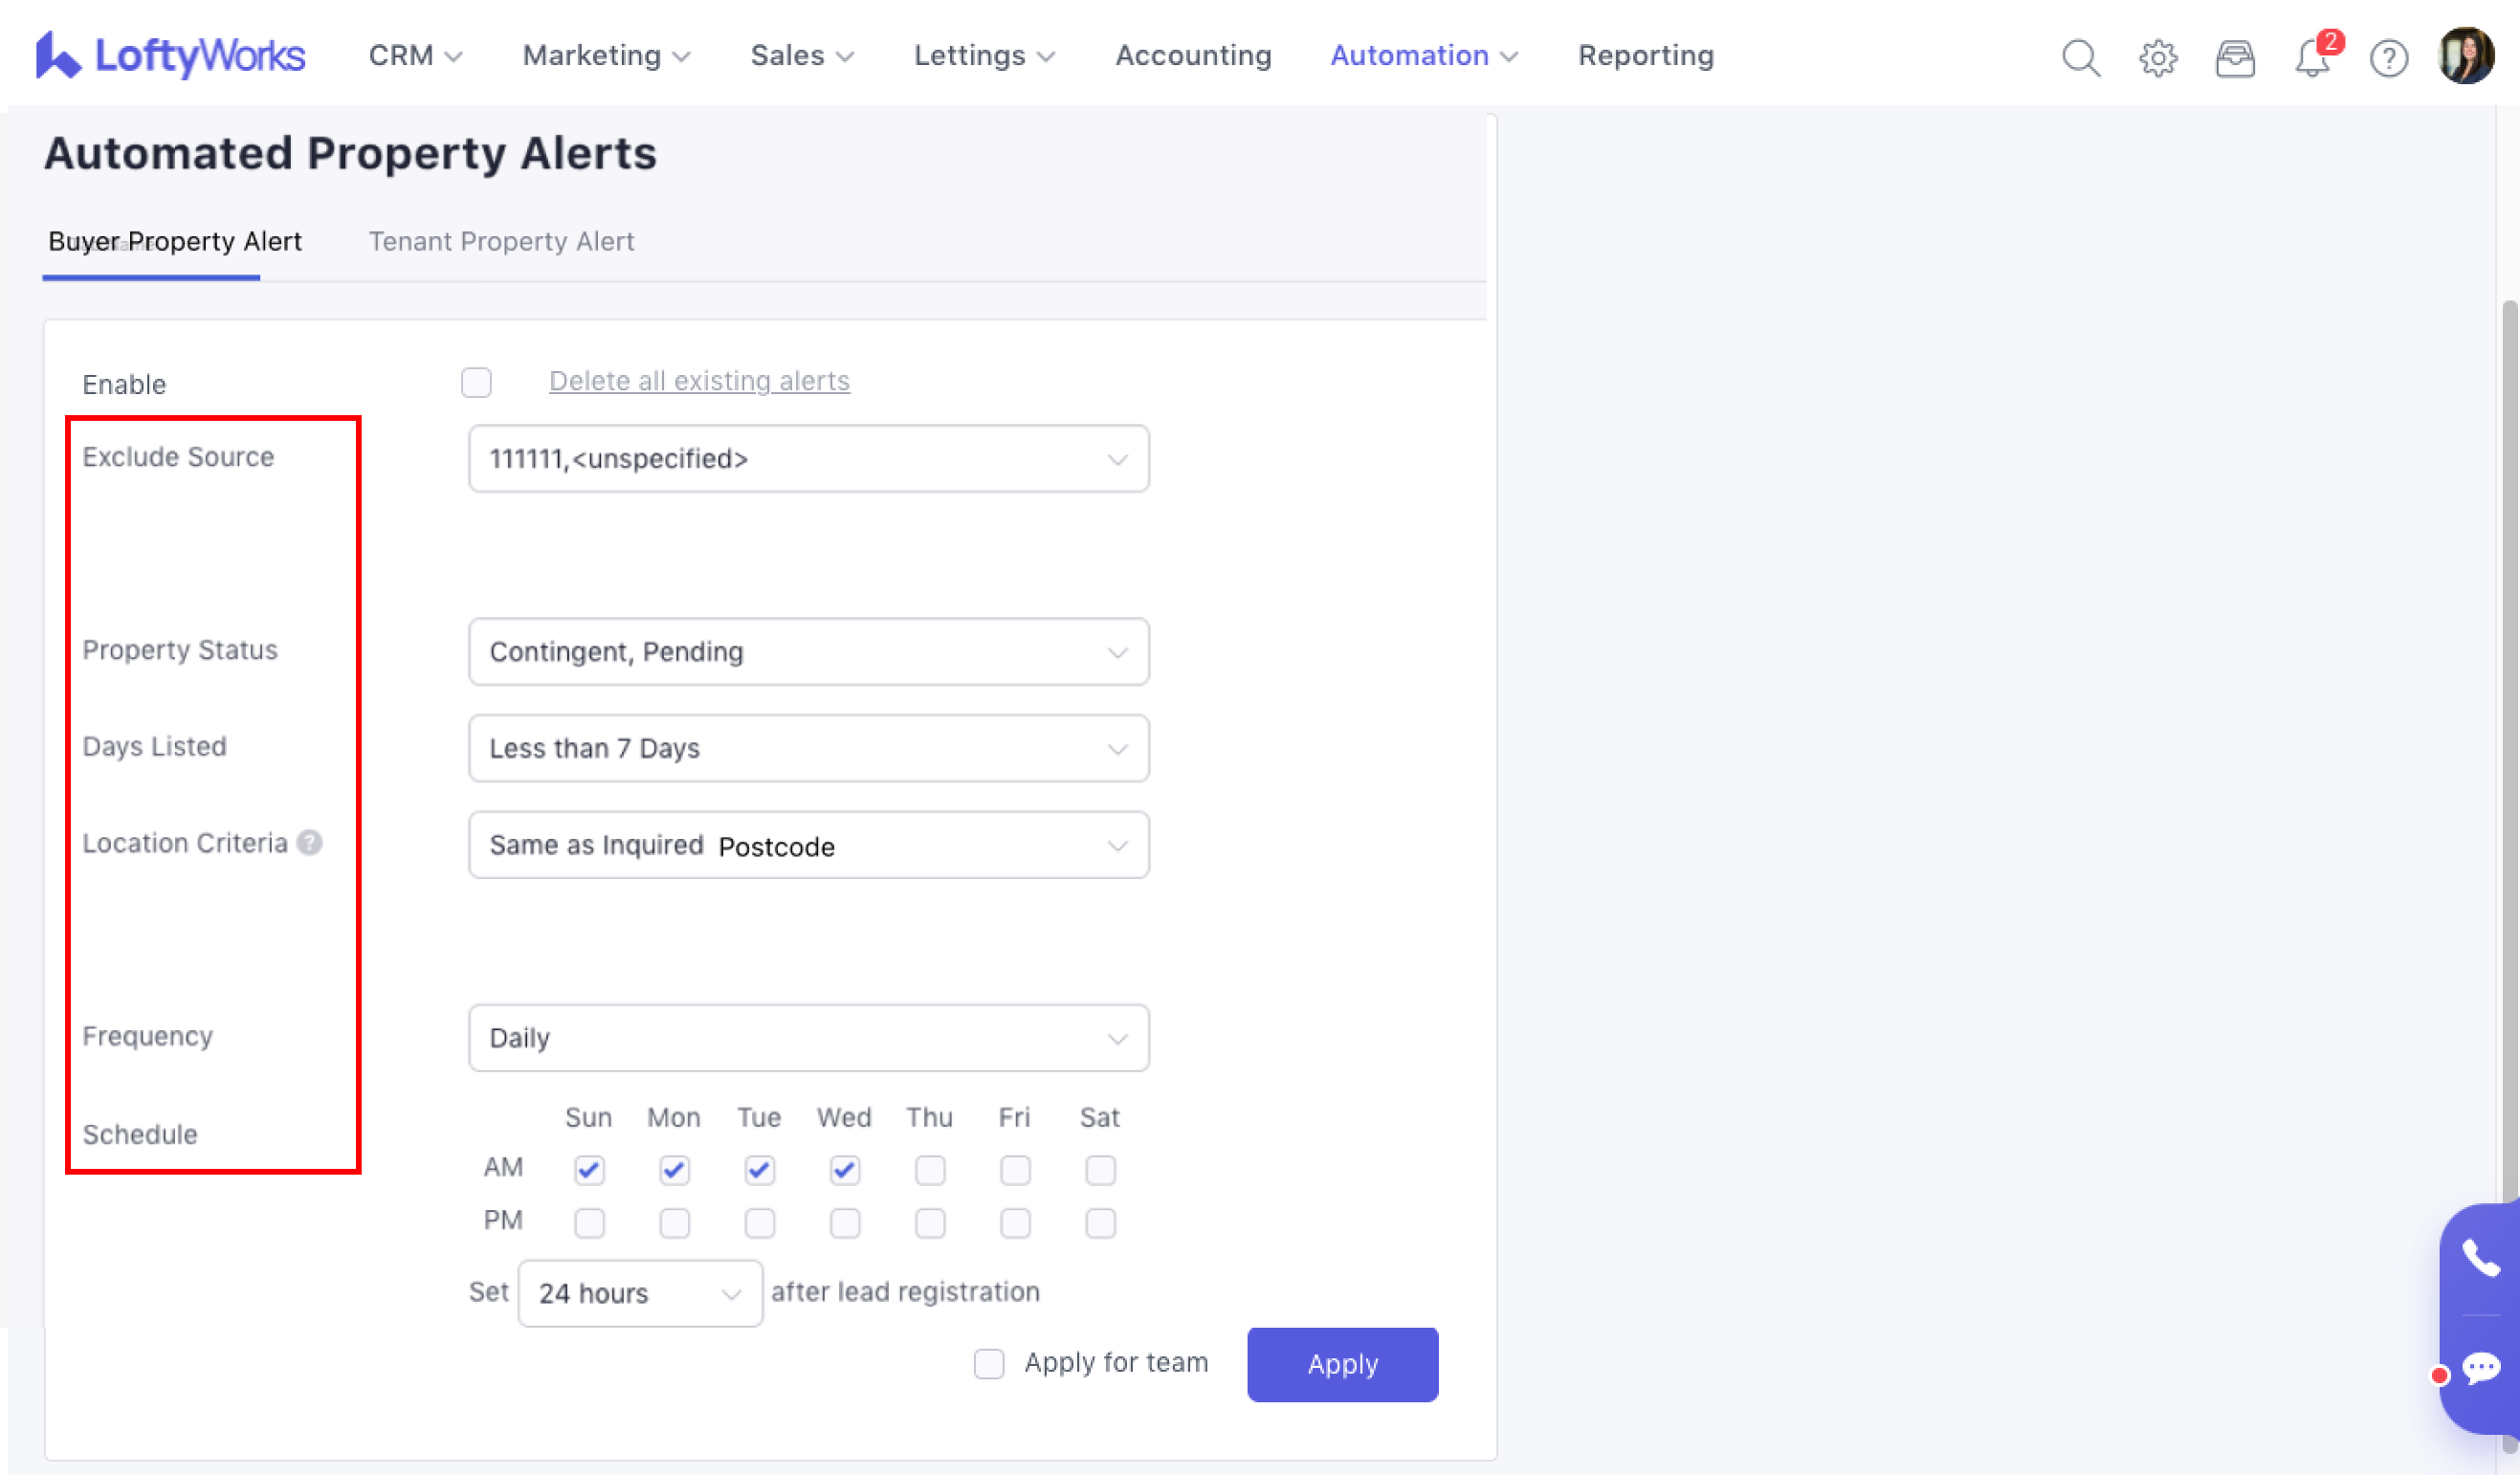The height and width of the screenshot is (1475, 2520).
Task: Enable the Friday PM schedule checkbox
Action: pyautogui.click(x=1015, y=1222)
